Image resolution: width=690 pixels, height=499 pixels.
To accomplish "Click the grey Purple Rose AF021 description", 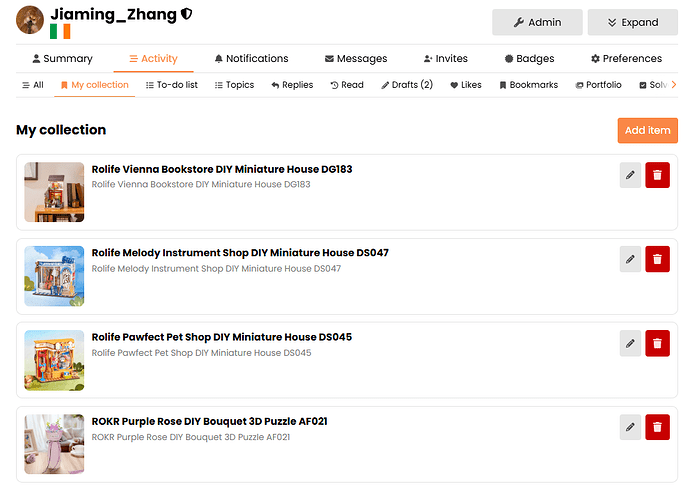I will point(191,437).
